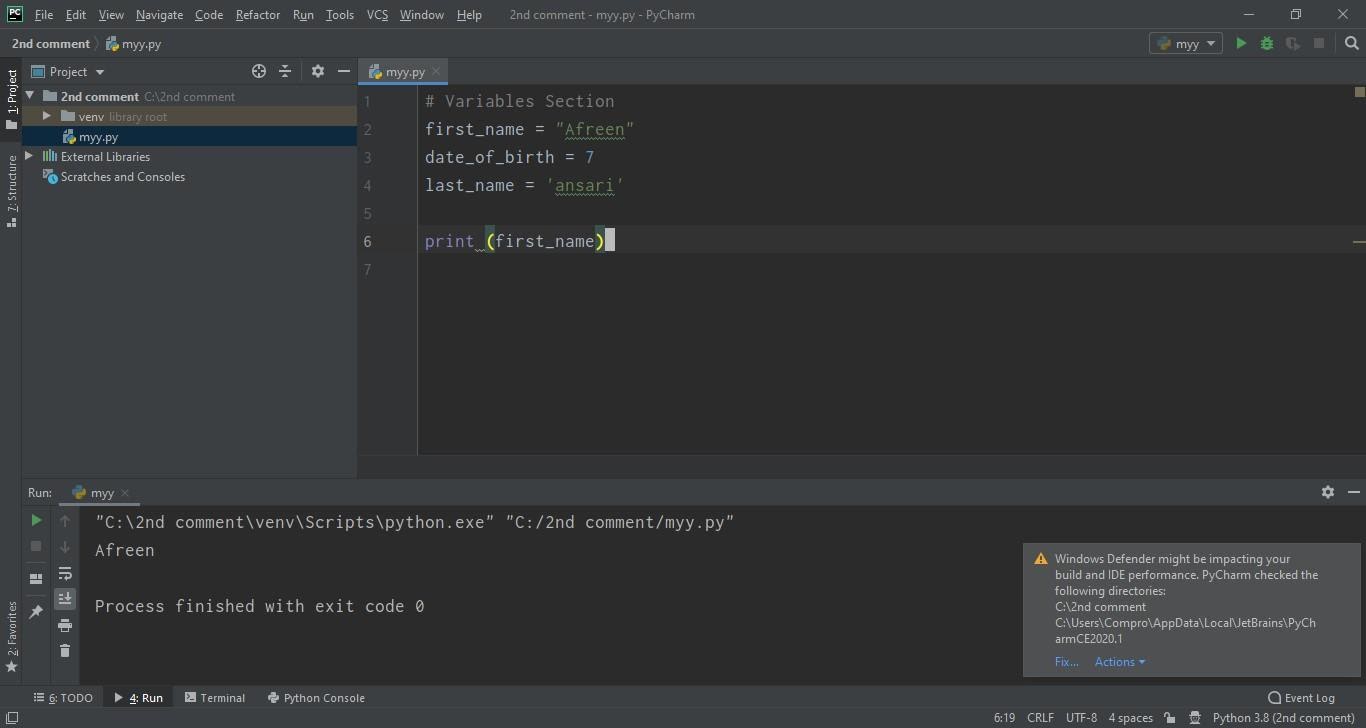Open the Window menu
The height and width of the screenshot is (728, 1366).
pos(422,15)
